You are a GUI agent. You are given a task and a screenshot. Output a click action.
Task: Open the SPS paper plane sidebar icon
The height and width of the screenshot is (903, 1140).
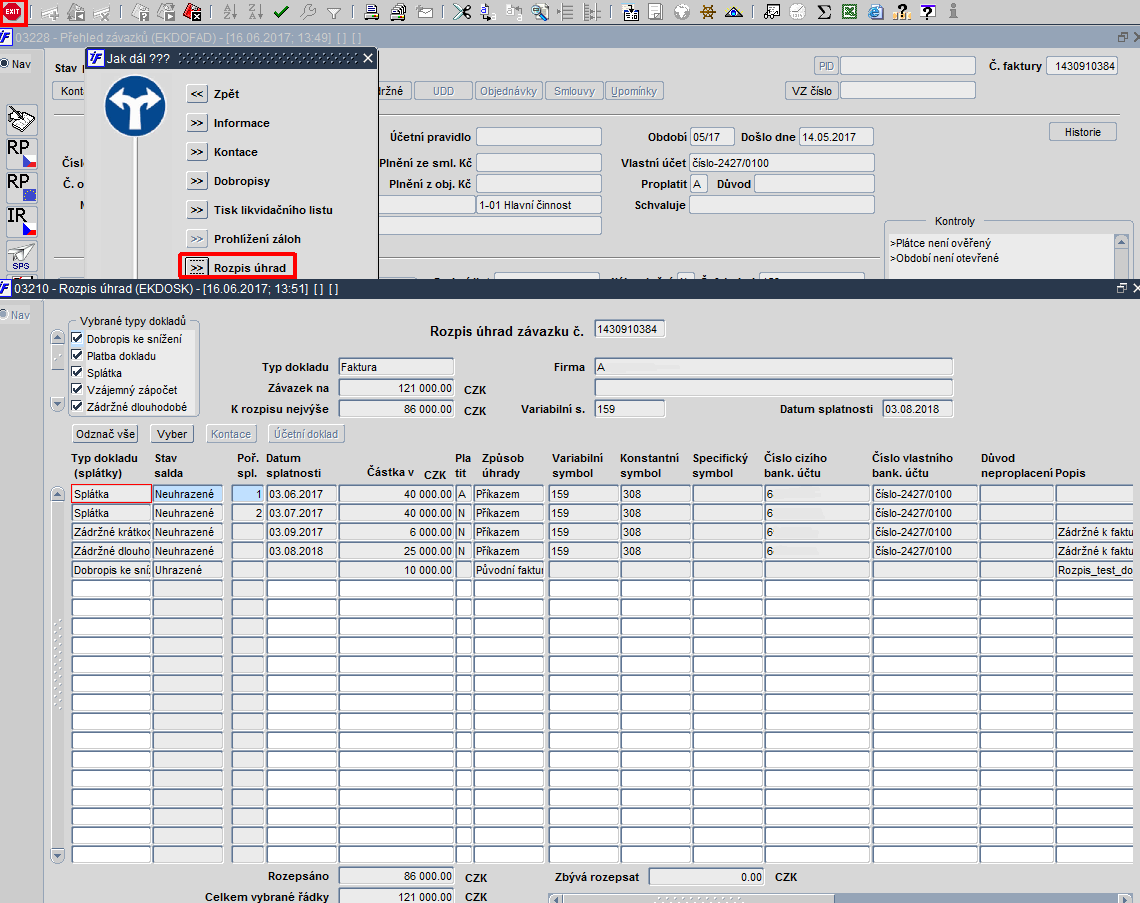[x=22, y=256]
